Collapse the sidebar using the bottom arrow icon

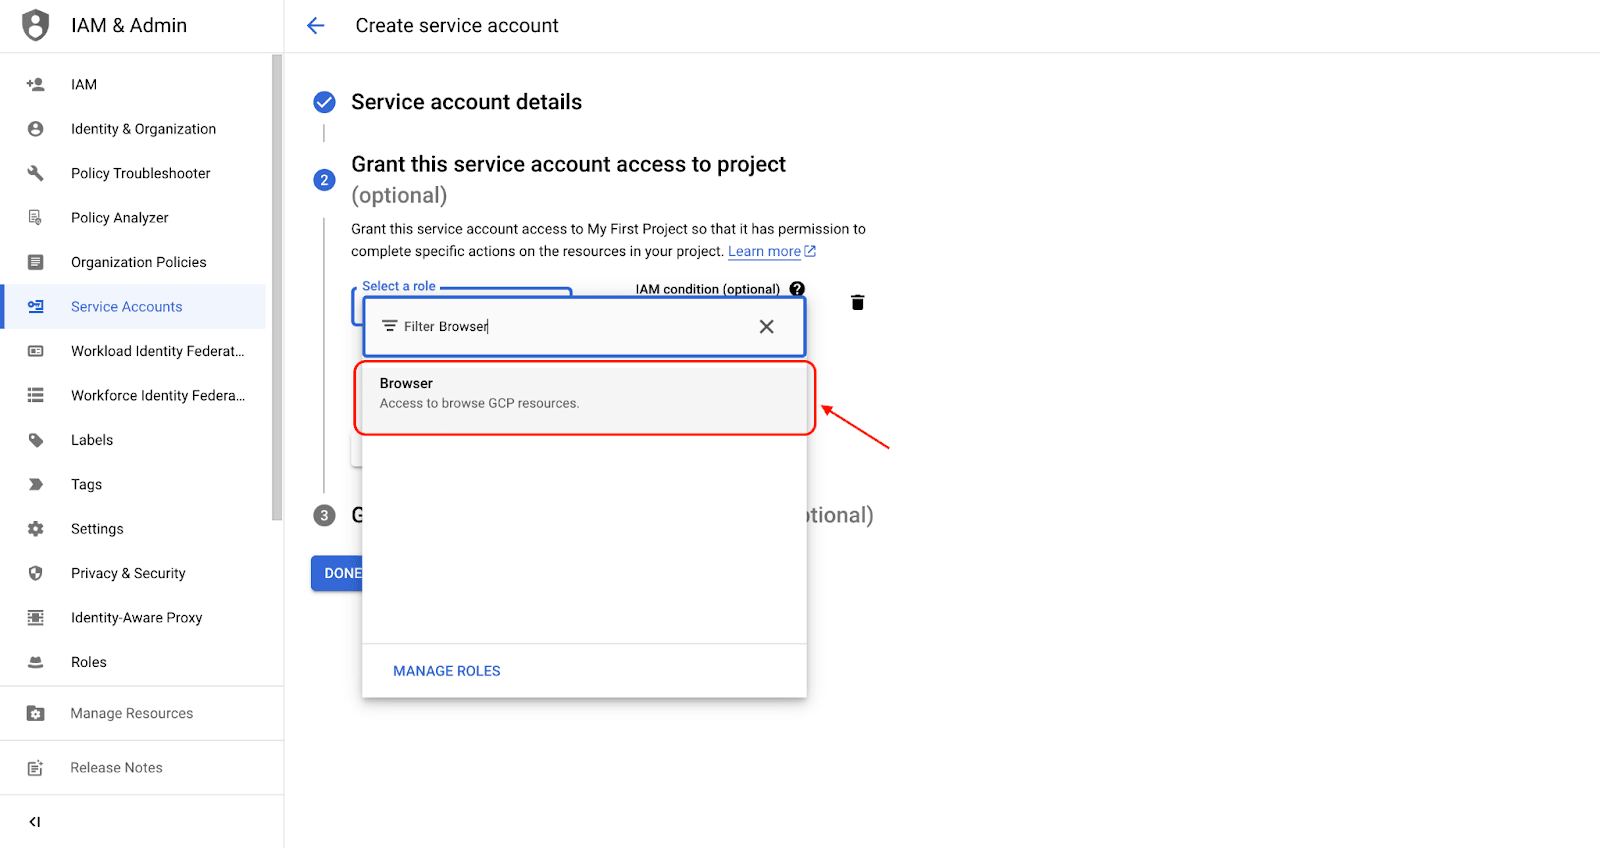pyautogui.click(x=35, y=822)
